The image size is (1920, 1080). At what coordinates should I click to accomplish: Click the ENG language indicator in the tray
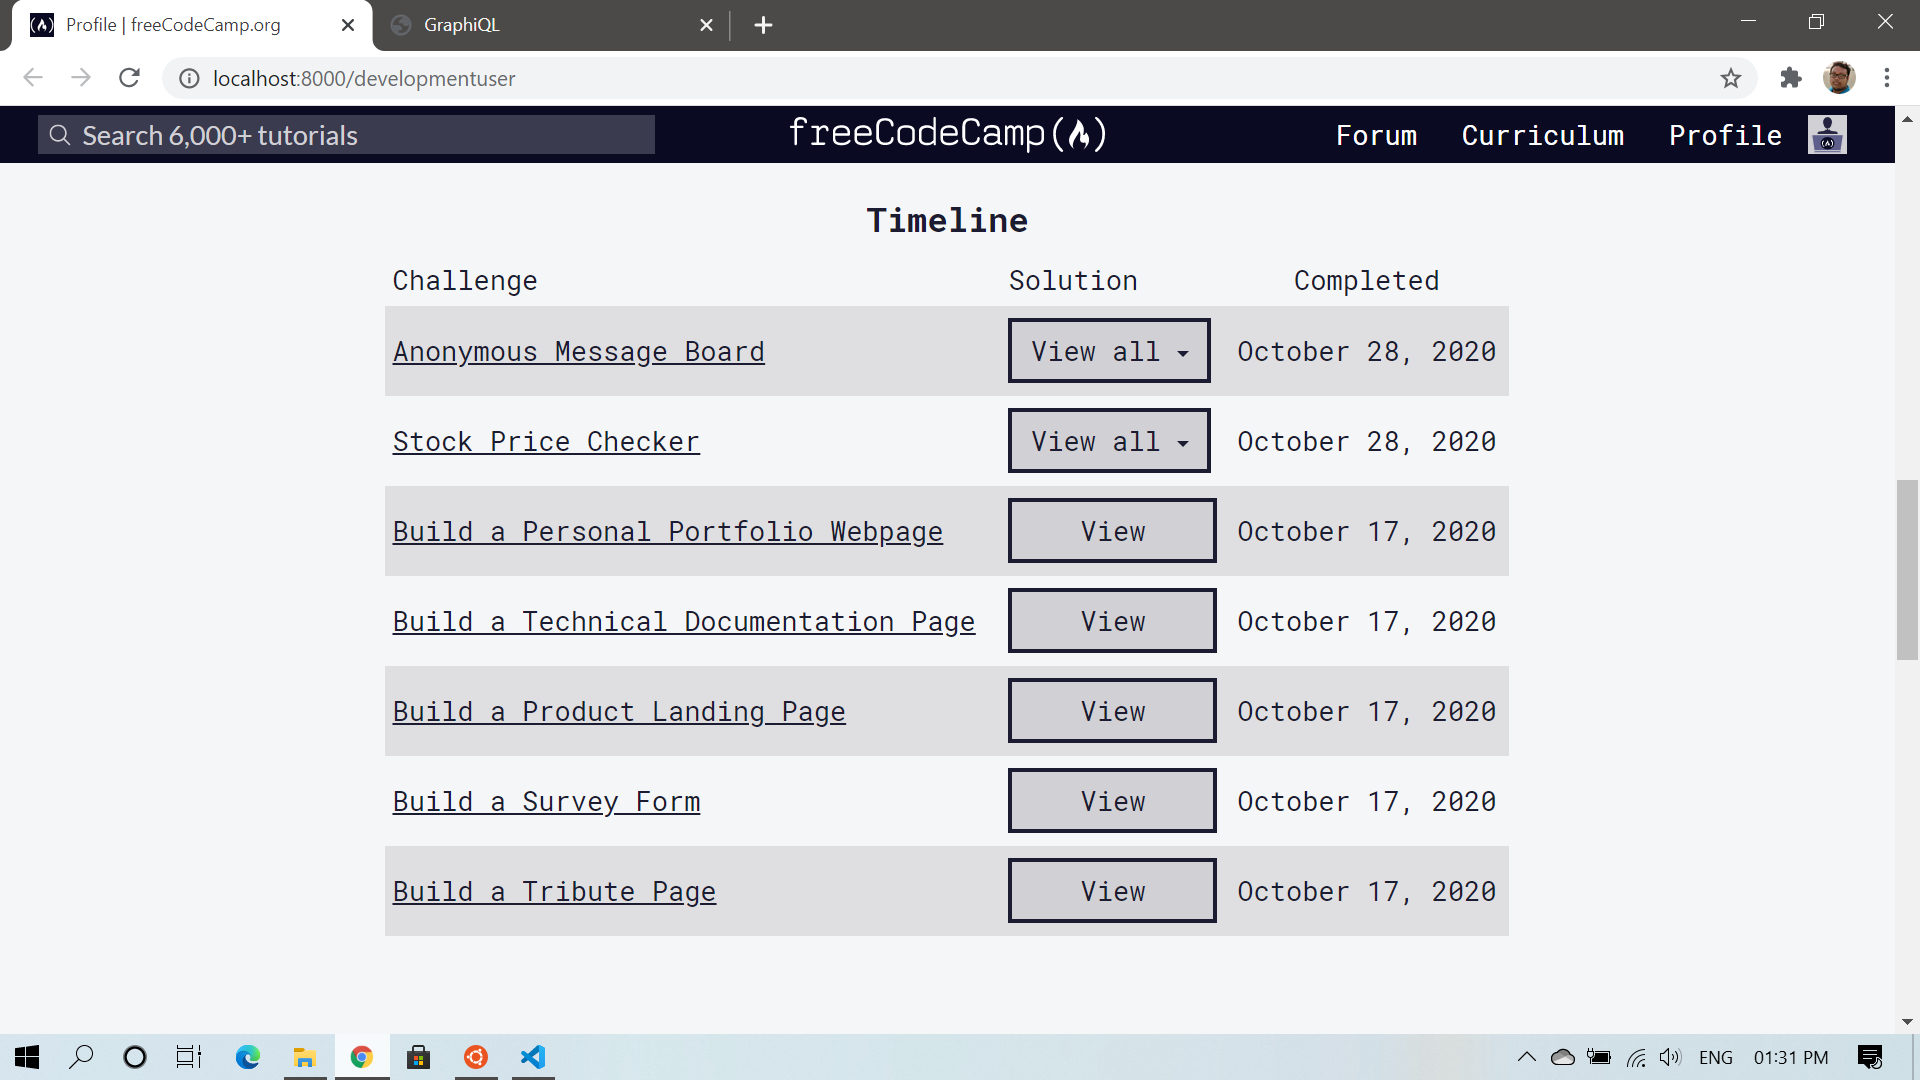(1716, 1057)
